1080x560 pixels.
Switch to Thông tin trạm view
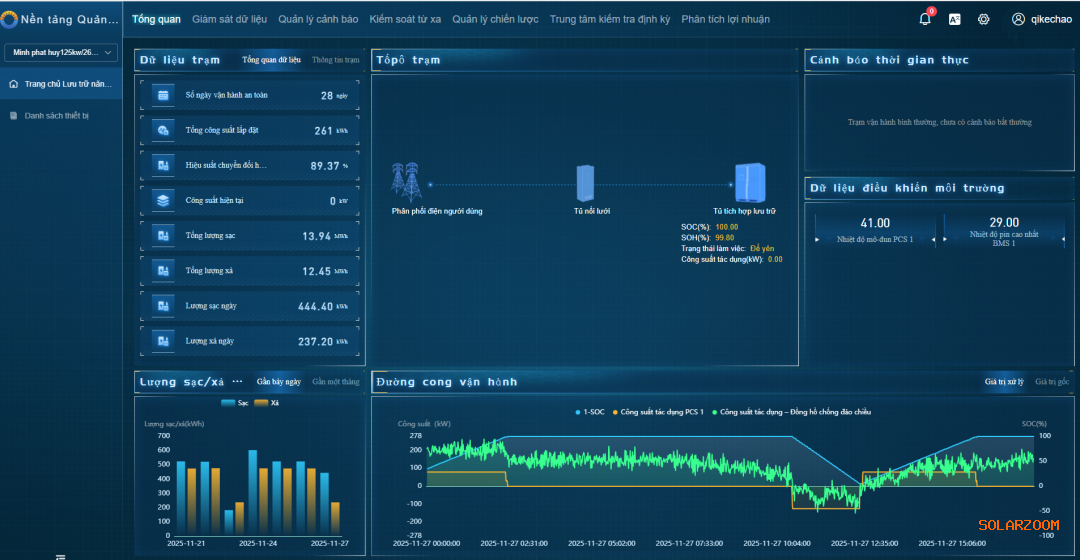(335, 60)
